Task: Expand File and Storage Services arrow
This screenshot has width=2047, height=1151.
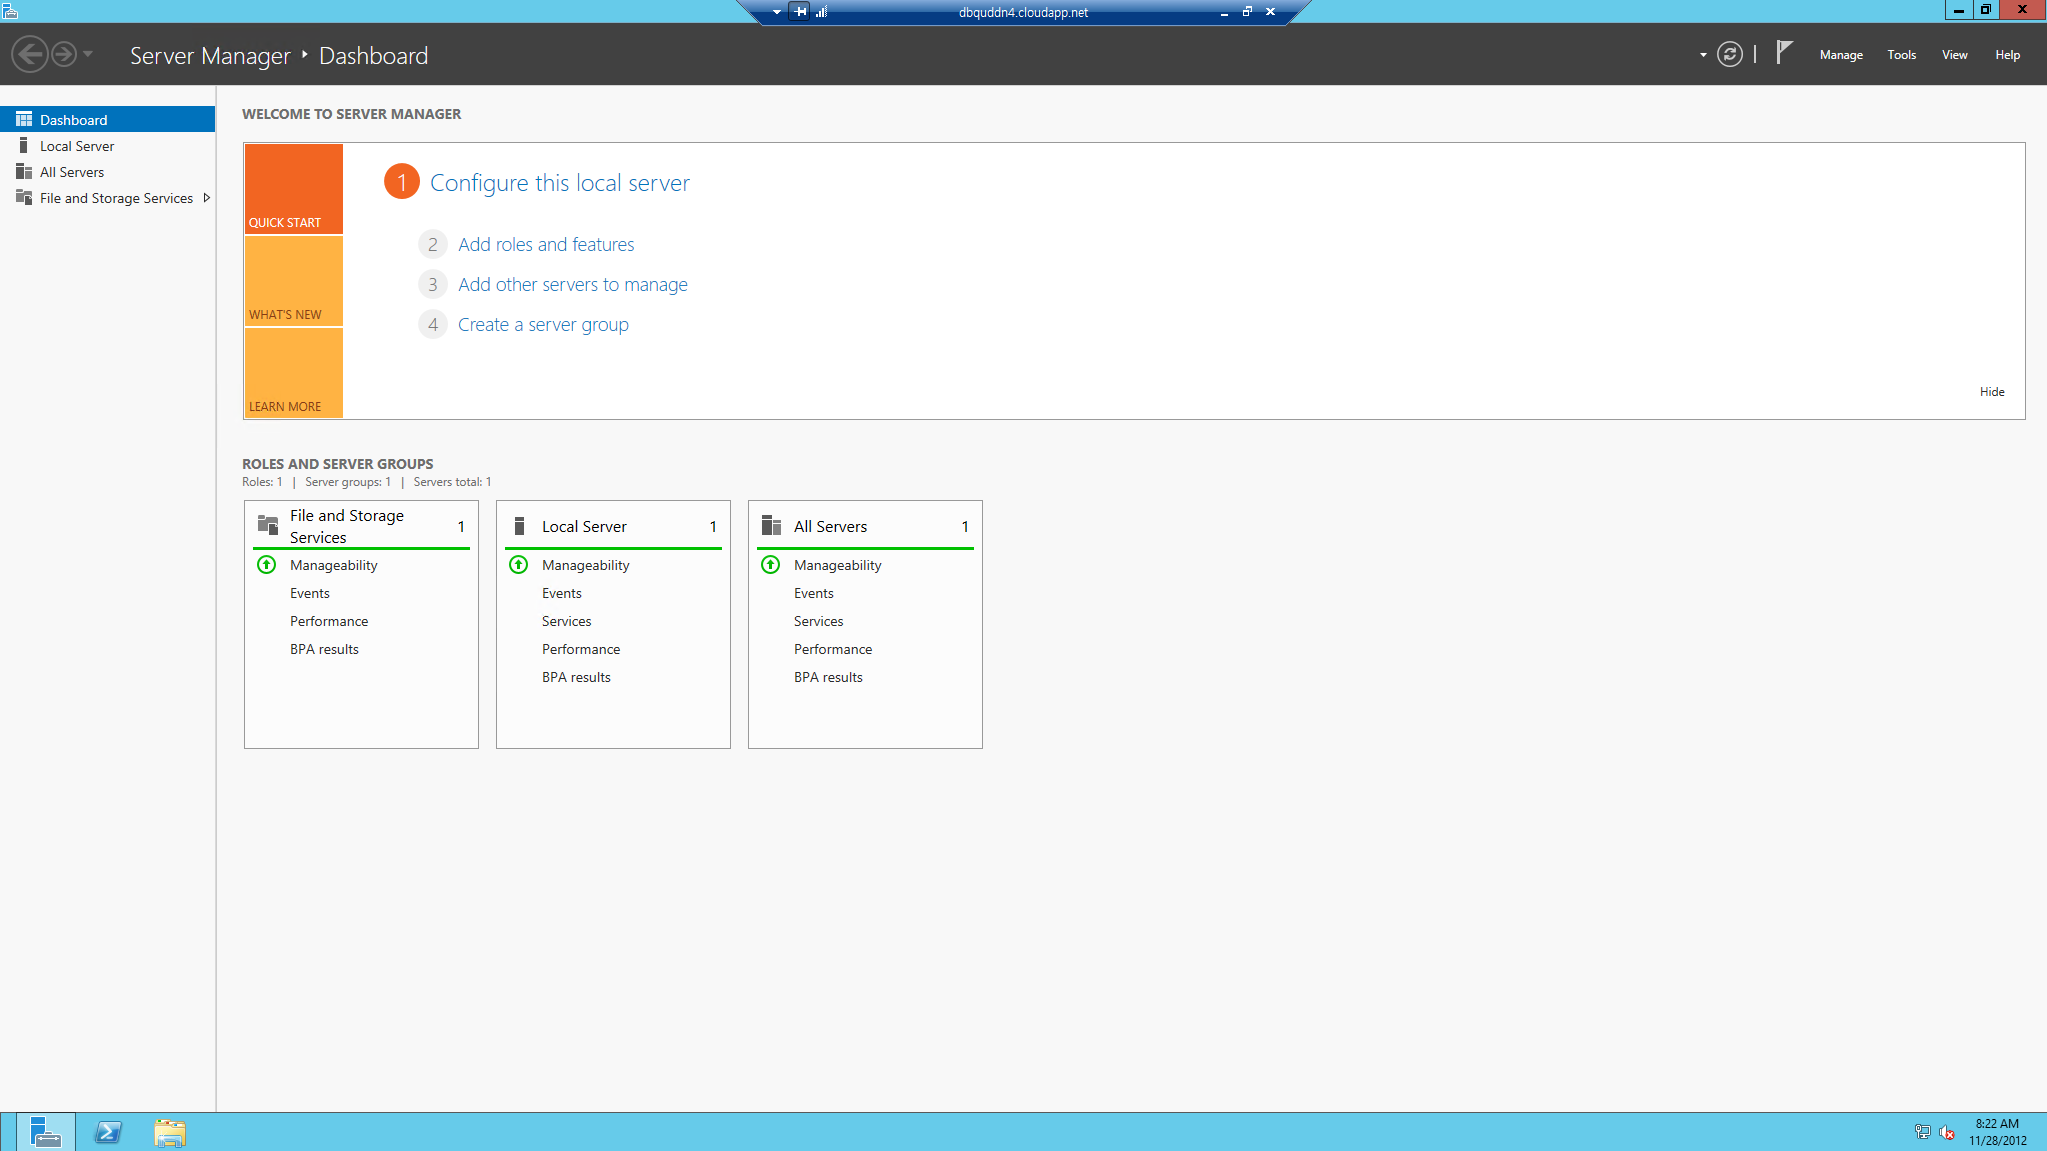Action: [x=206, y=198]
